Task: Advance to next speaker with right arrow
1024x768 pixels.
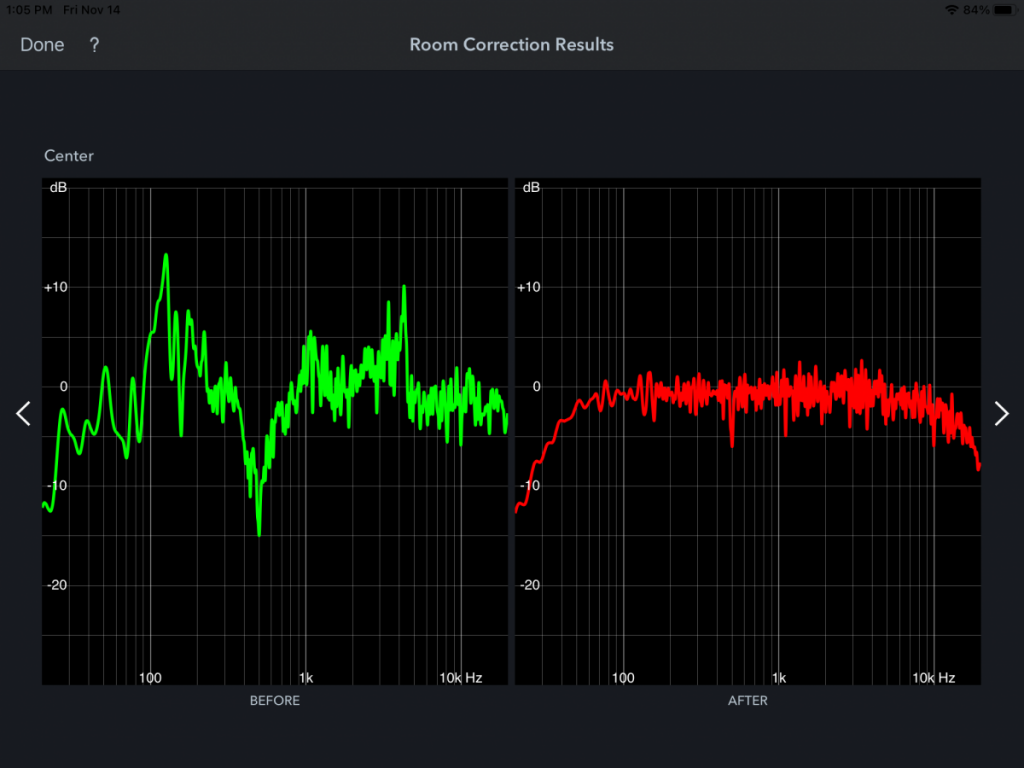Action: (1001, 414)
